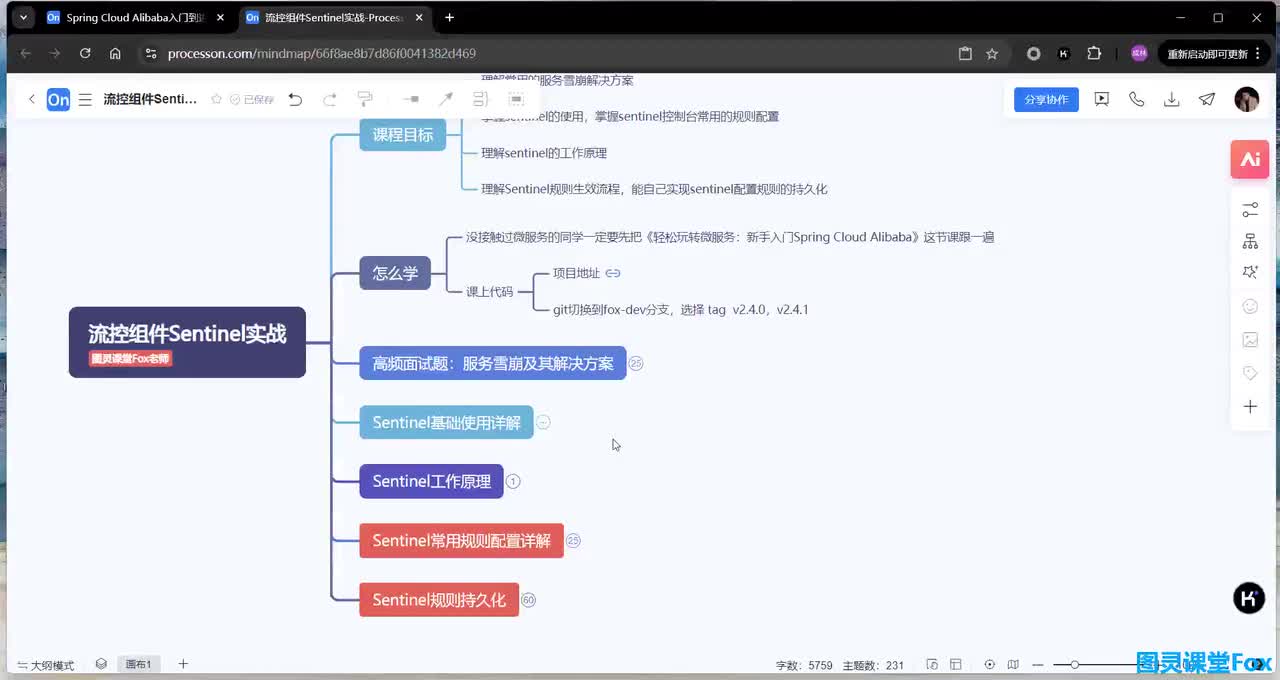Click the black K floating button
The image size is (1280, 680).
1249,598
